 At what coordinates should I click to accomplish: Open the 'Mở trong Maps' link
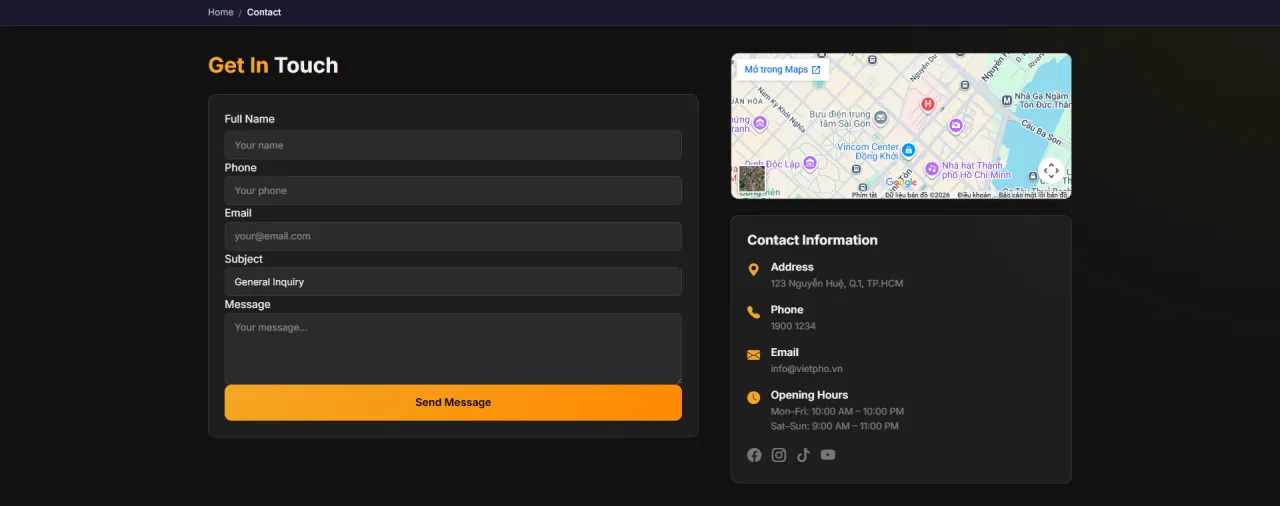pos(783,70)
